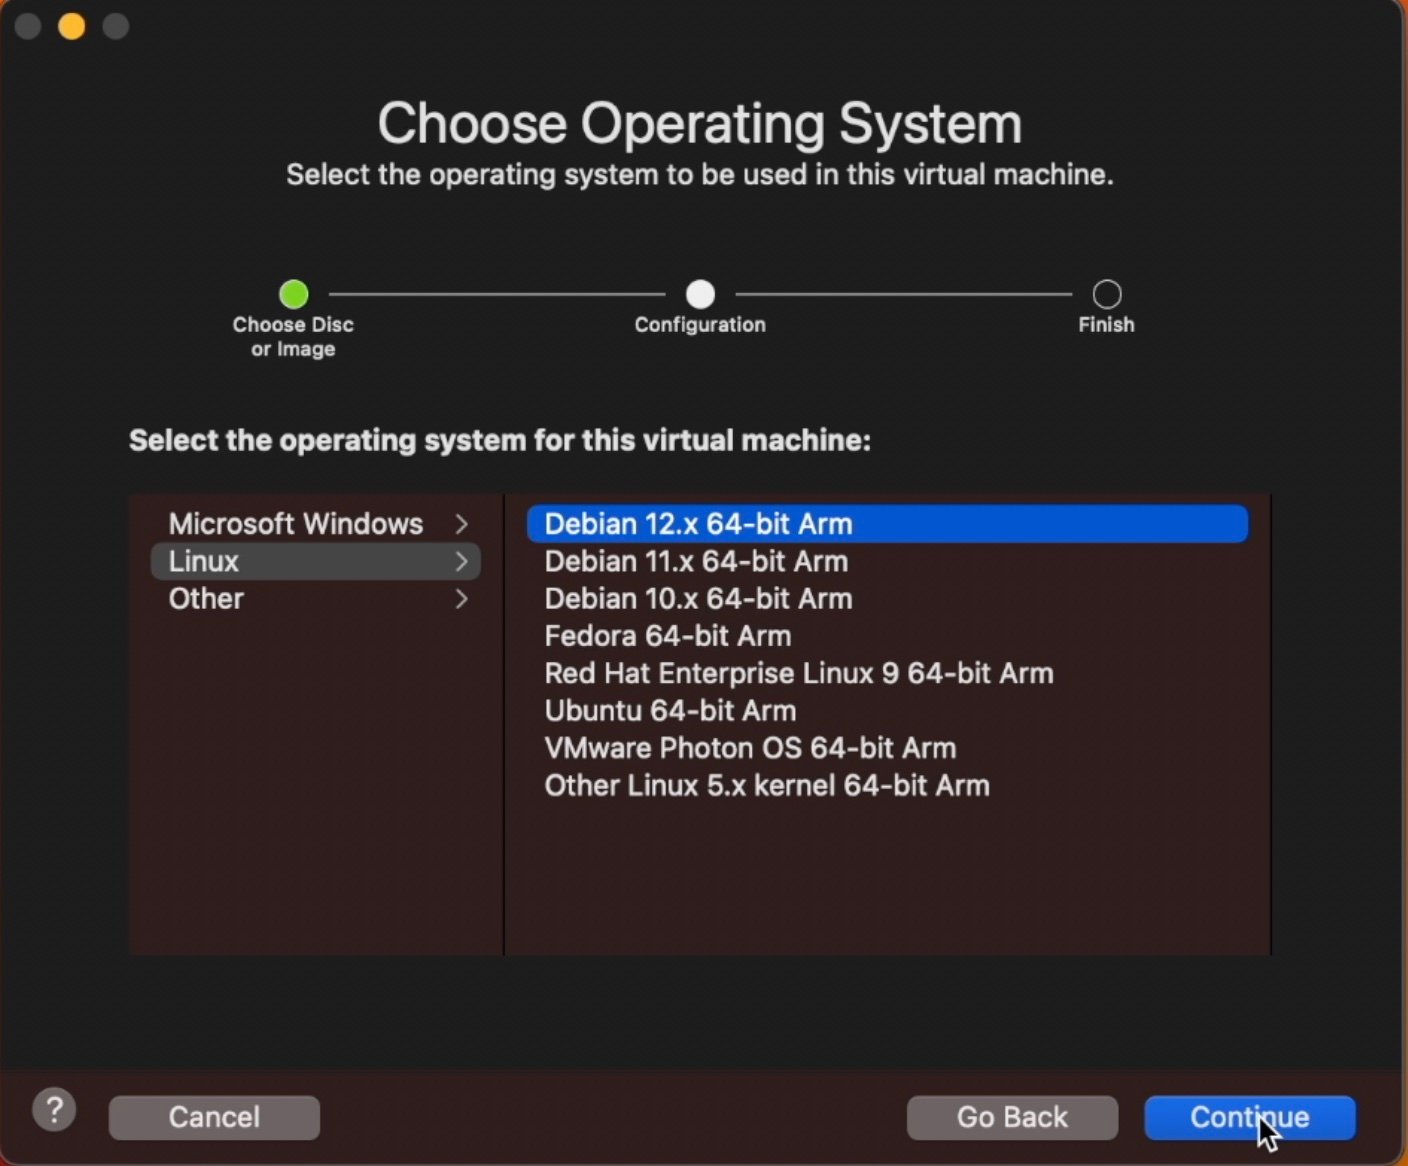Viewport: 1408px width, 1166px height.
Task: Click the Continue button
Action: [1250, 1117]
